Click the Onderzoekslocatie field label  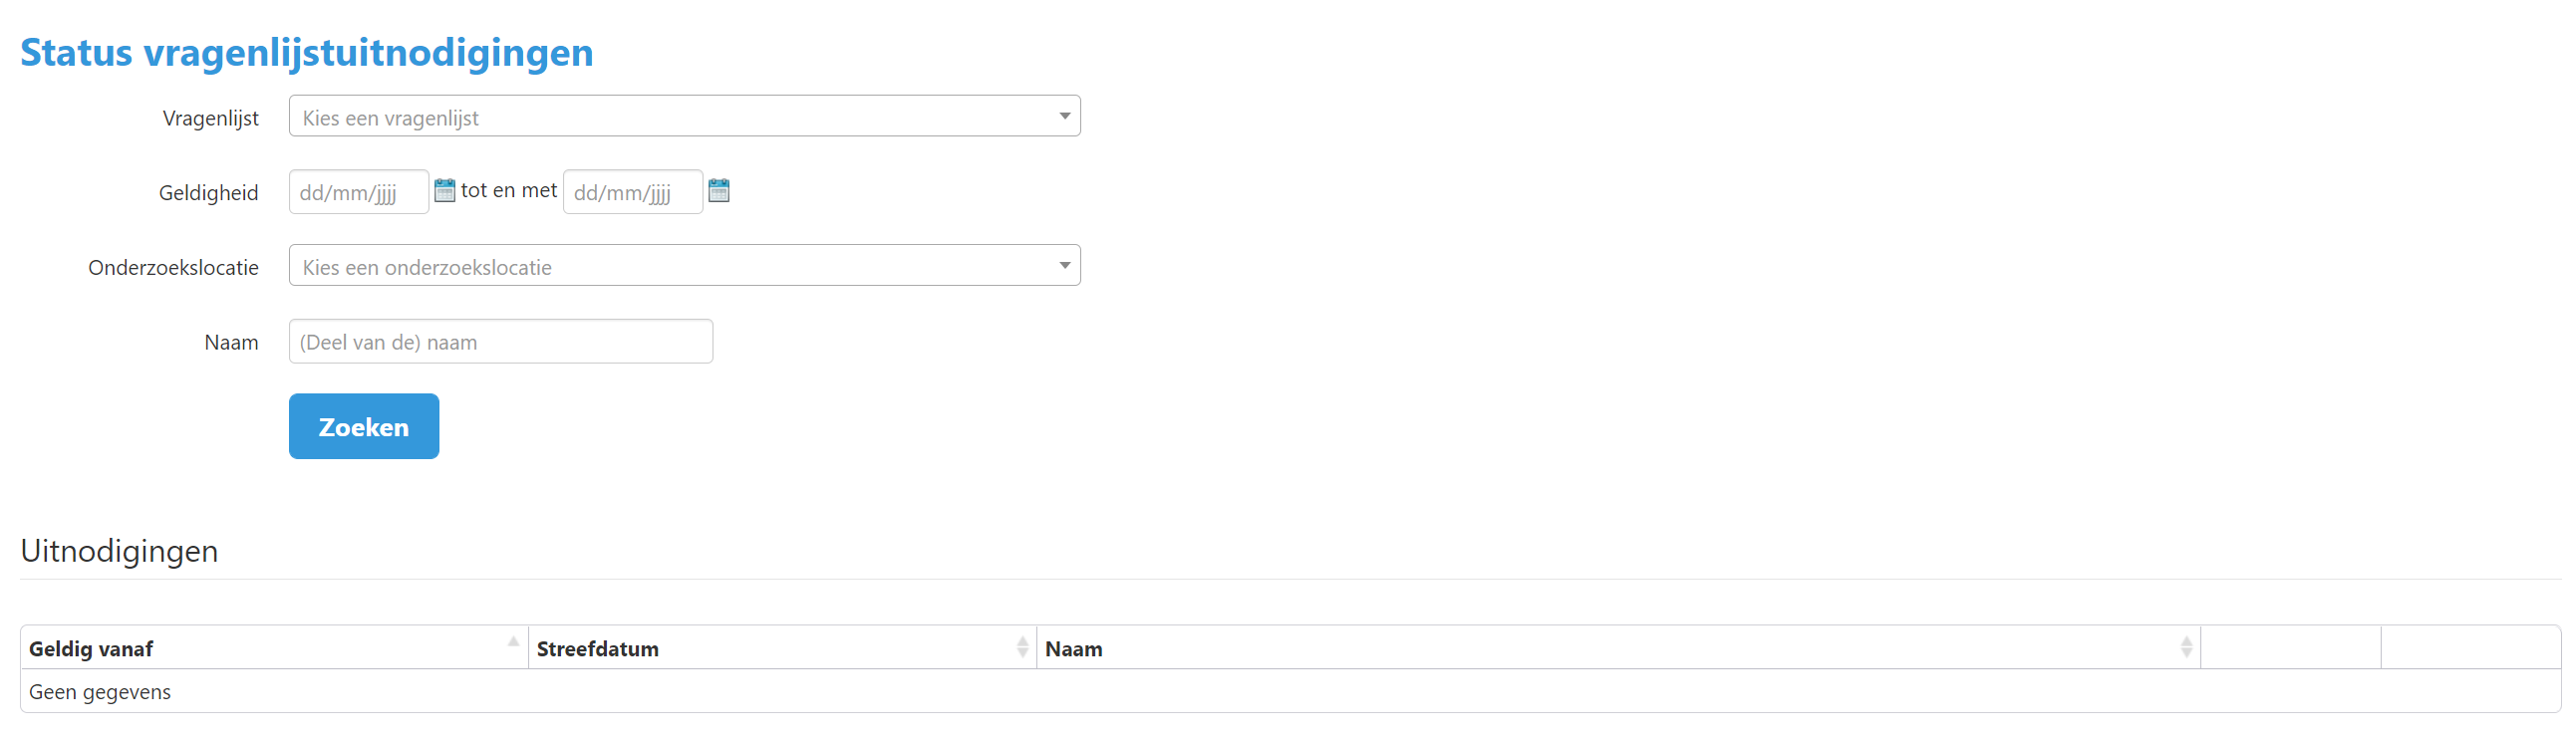click(x=173, y=268)
